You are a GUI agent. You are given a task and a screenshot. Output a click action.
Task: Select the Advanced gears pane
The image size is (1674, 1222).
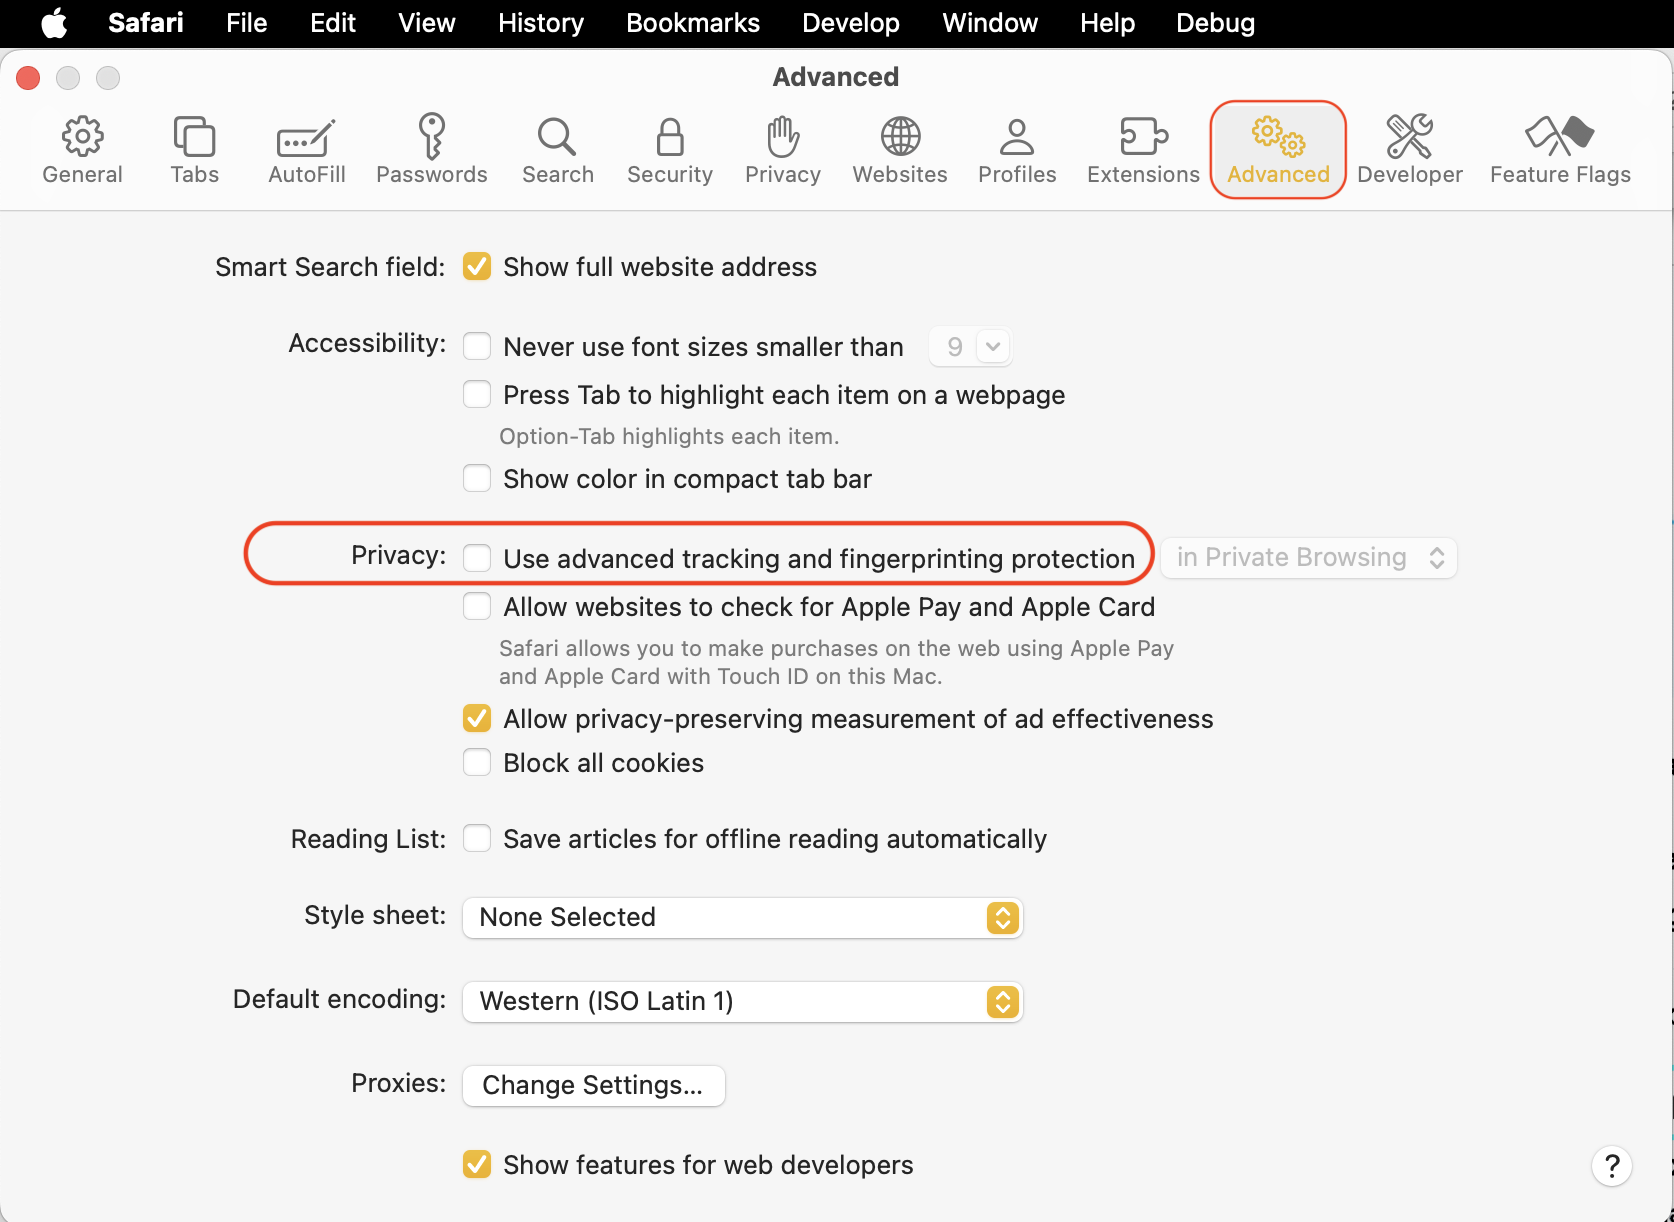click(1278, 151)
